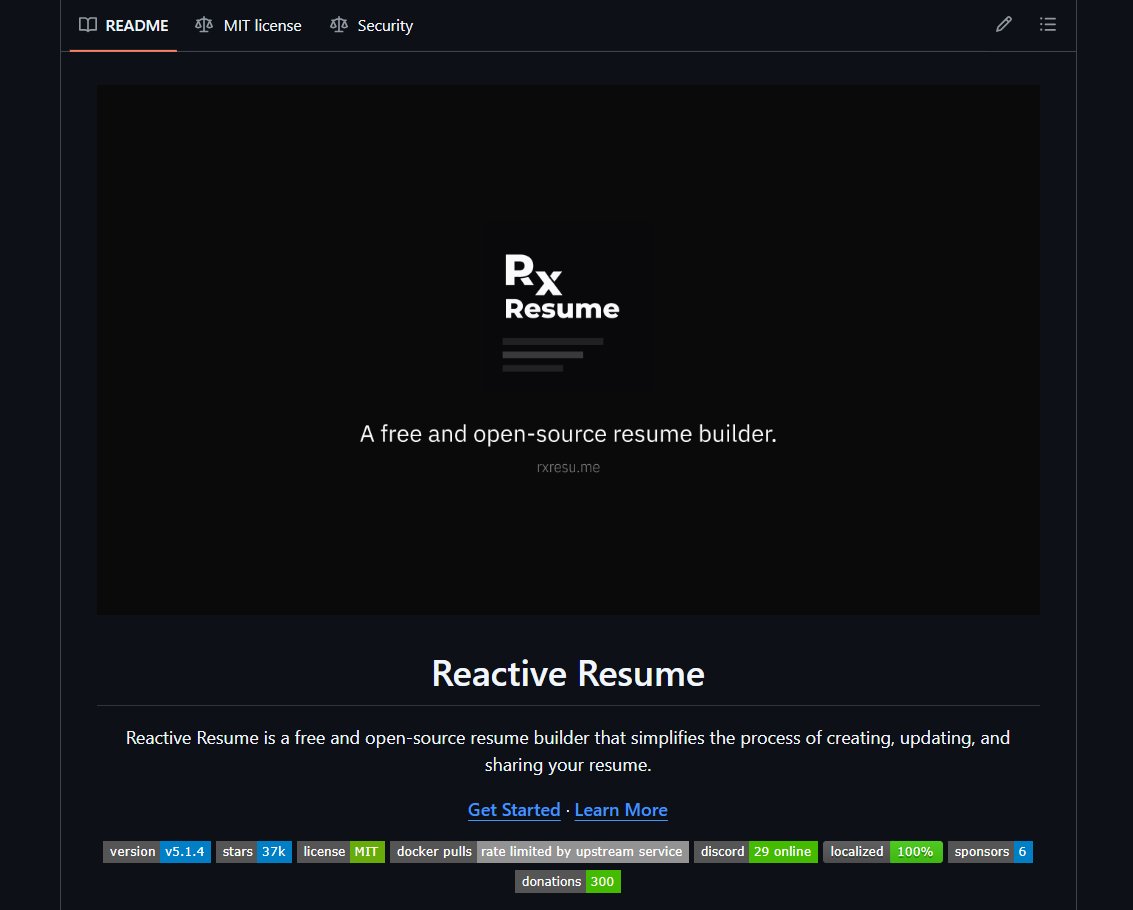Open the README outline list icon
The image size is (1133, 910).
pos(1048,25)
